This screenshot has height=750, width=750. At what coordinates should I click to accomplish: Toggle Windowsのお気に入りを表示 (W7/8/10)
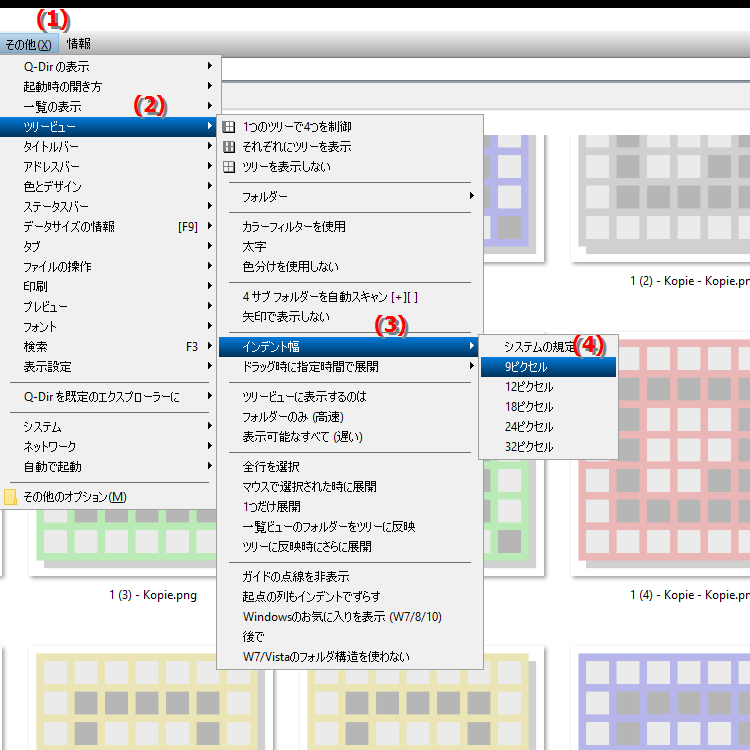[350, 617]
